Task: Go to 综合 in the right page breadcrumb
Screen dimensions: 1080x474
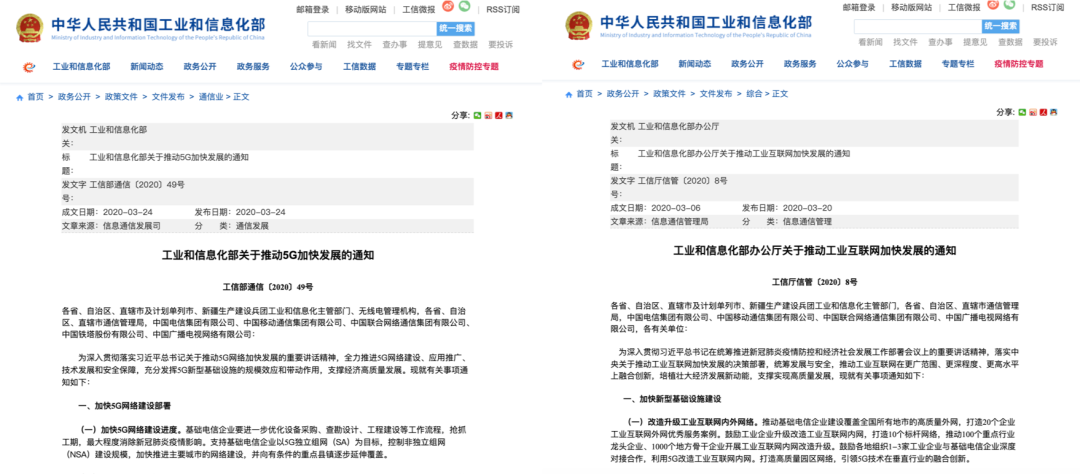Action: pos(755,94)
